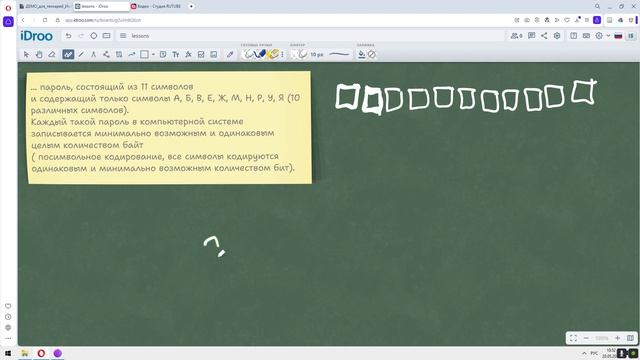Viewport: 640px width, 360px height.
Task: Open a new browser tab
Action: click(x=191, y=6)
